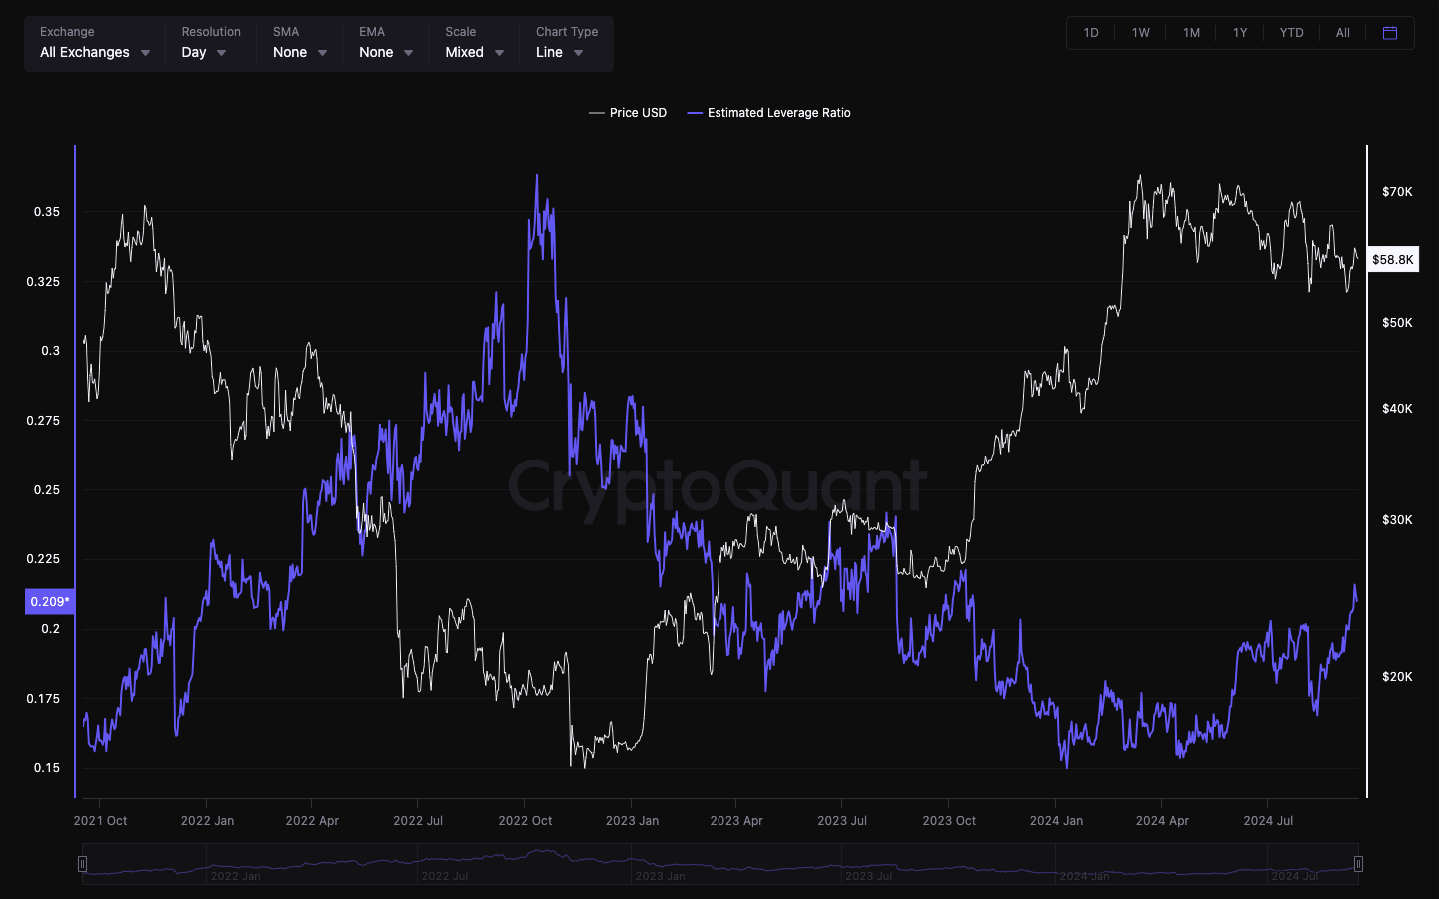Select the 1W time range
Image resolution: width=1439 pixels, height=899 pixels.
(1141, 33)
